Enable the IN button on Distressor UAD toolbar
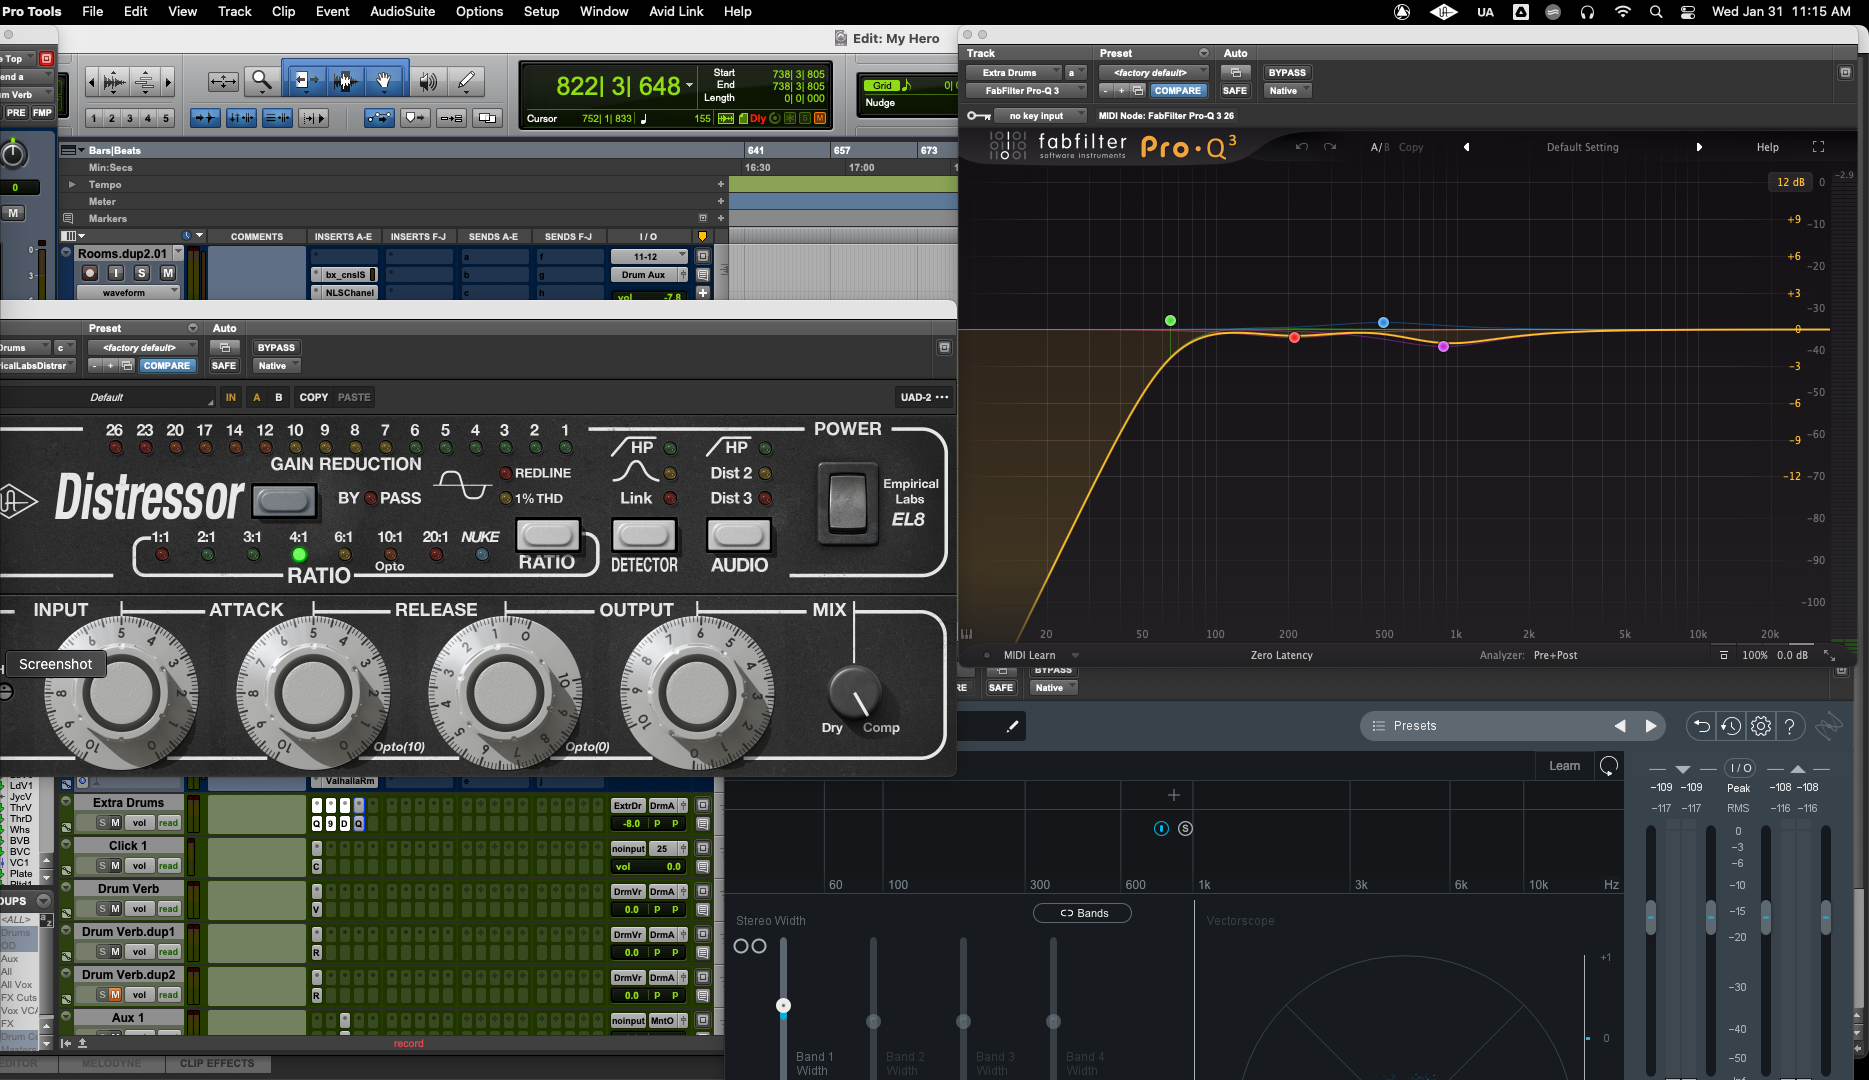Viewport: 1869px width, 1080px height. (231, 397)
